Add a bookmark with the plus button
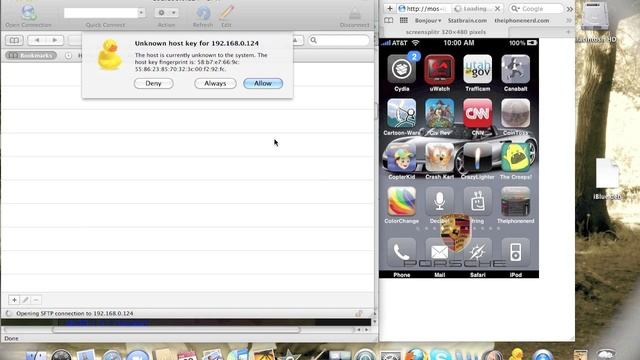 [14, 300]
